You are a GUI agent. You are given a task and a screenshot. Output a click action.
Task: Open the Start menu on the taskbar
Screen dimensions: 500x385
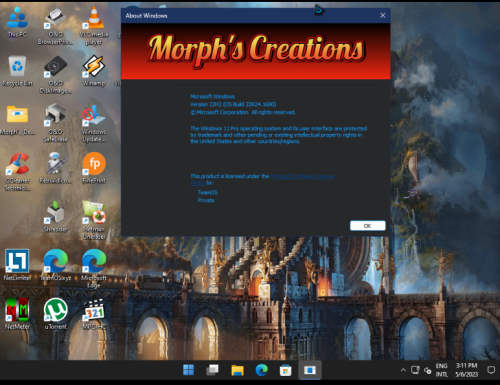point(189,370)
